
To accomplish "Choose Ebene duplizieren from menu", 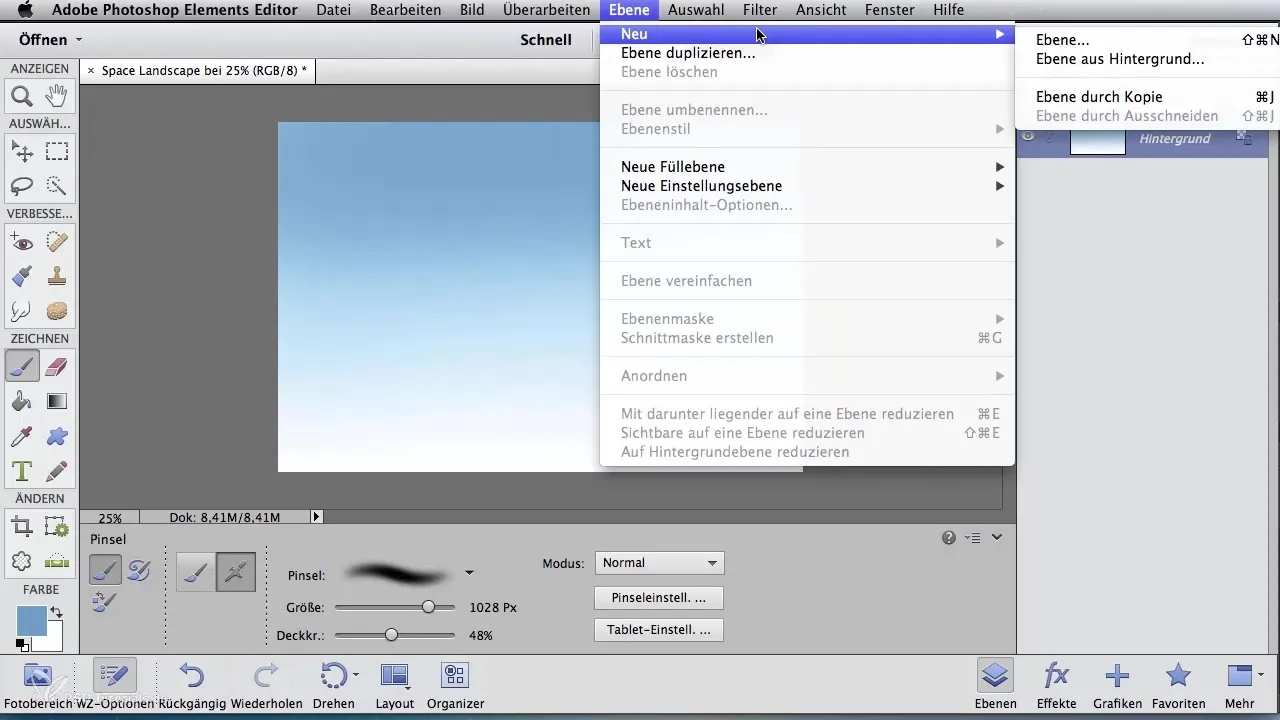I will (x=688, y=53).
